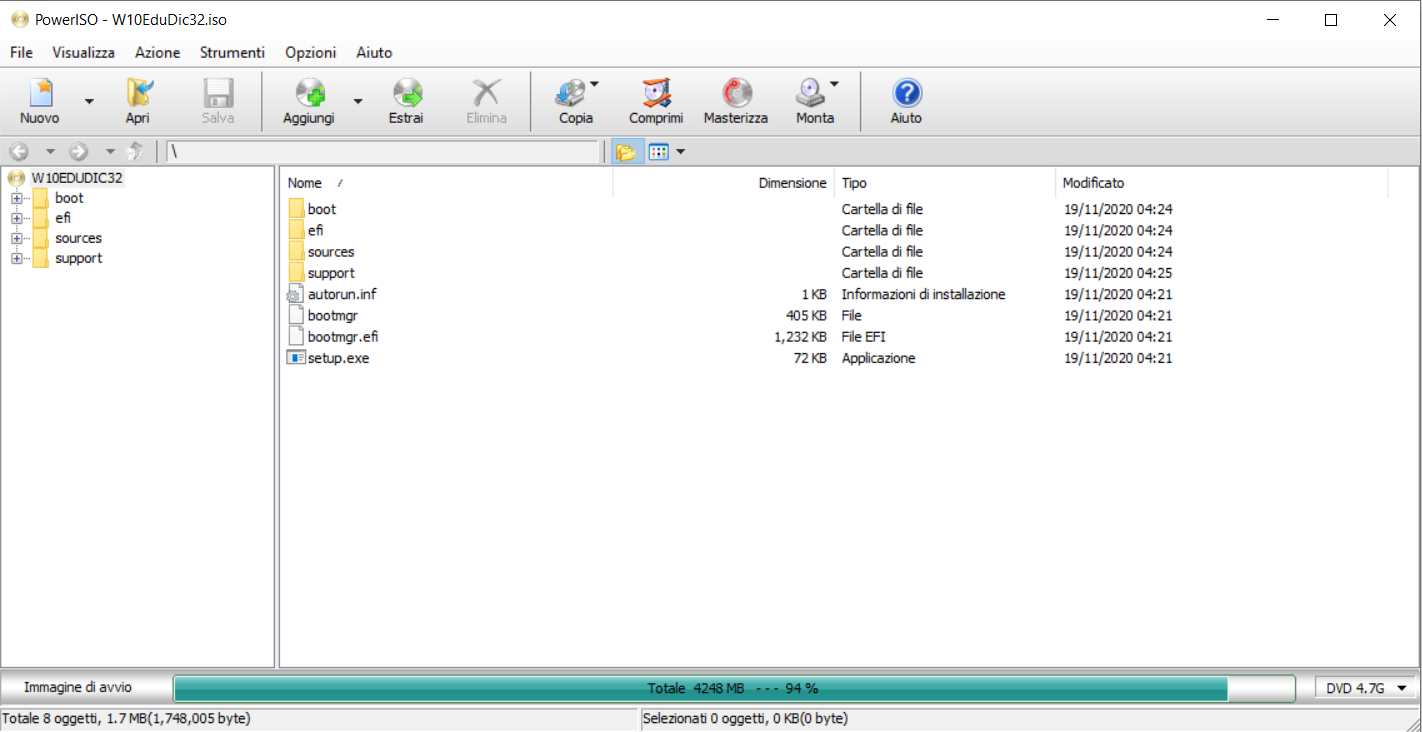Screen dimensions: 1422x732
Task: Select efi folder icon in file list
Action: 296,230
